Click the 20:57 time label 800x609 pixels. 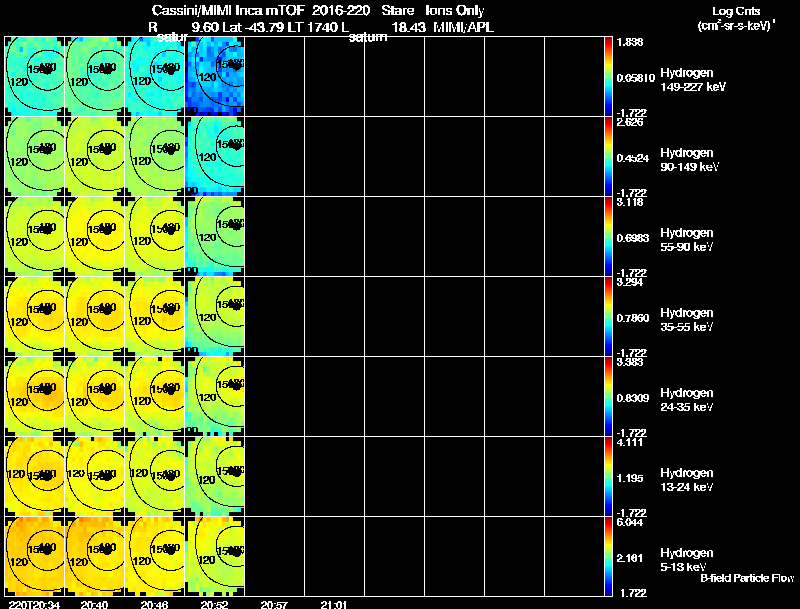click(274, 604)
